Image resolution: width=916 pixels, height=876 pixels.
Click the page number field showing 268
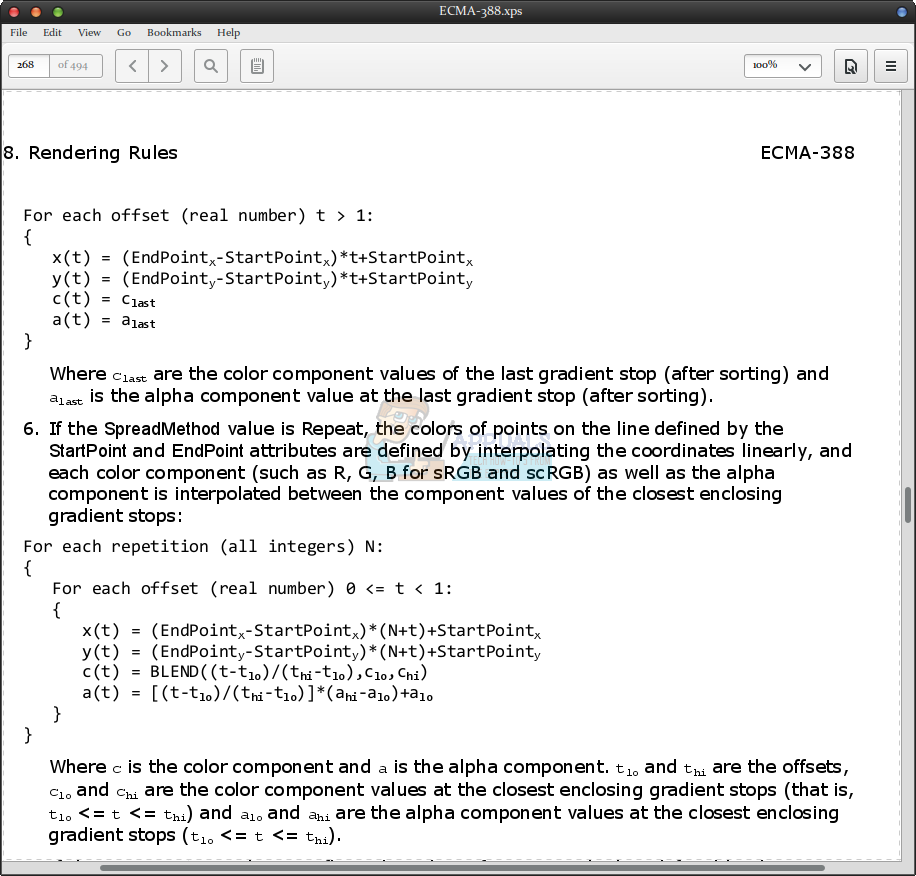pos(28,65)
